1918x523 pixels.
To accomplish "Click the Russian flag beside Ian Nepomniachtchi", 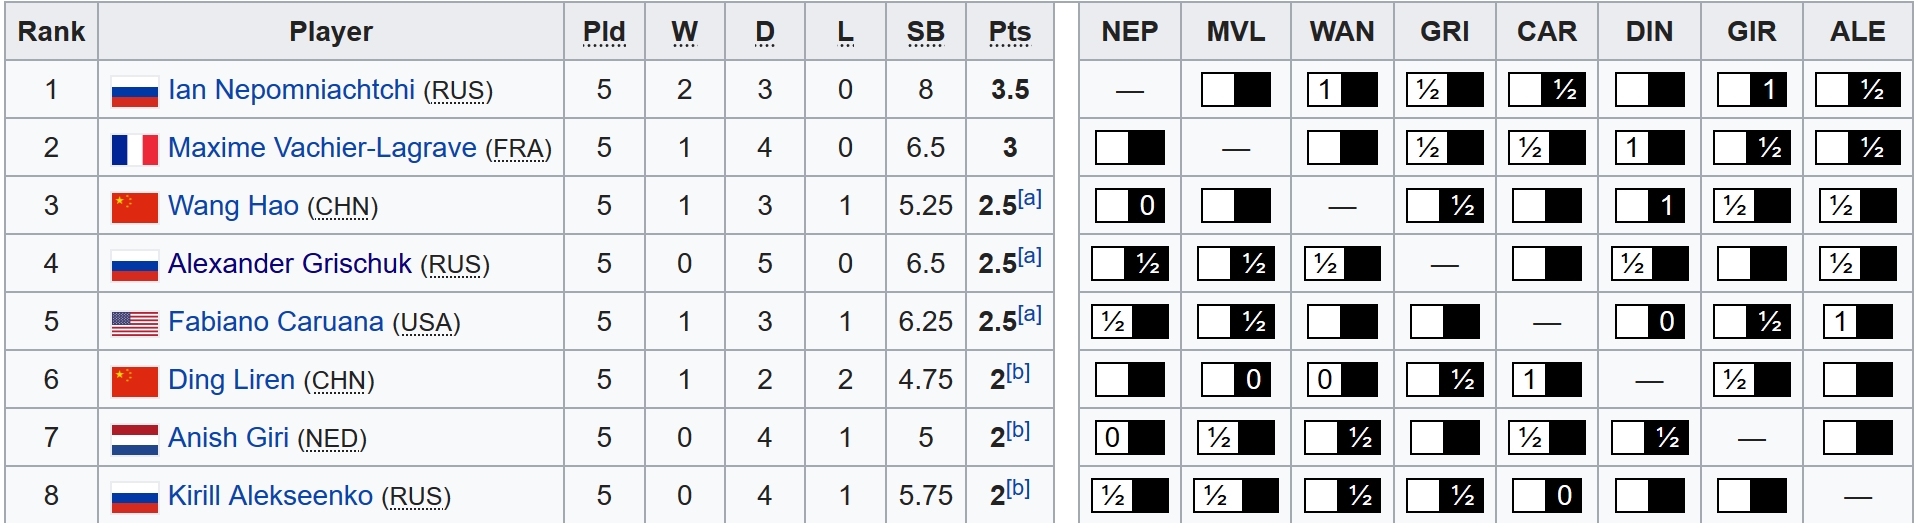I will 134,91.
